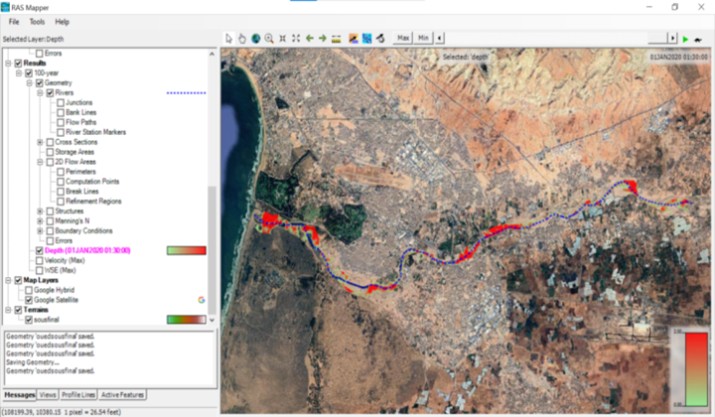The width and height of the screenshot is (715, 417).
Task: Select the Computation Points tree label
Action: click(x=92, y=182)
